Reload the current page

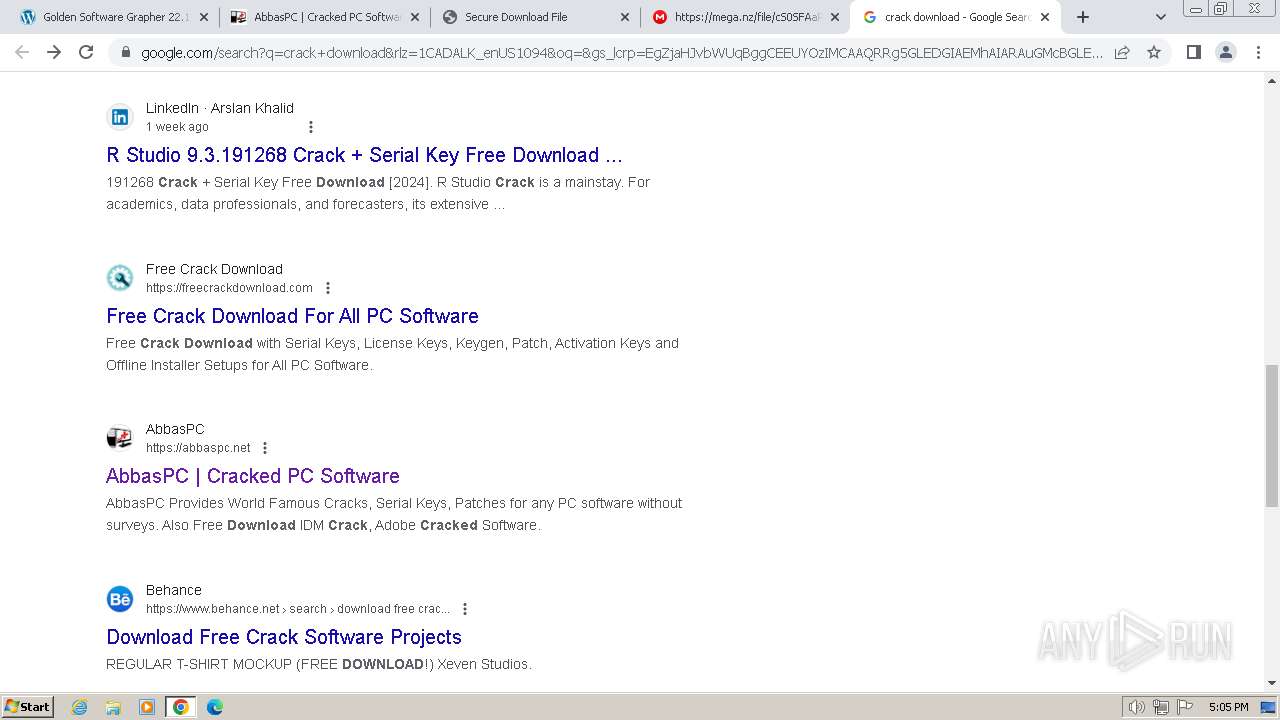pos(86,52)
